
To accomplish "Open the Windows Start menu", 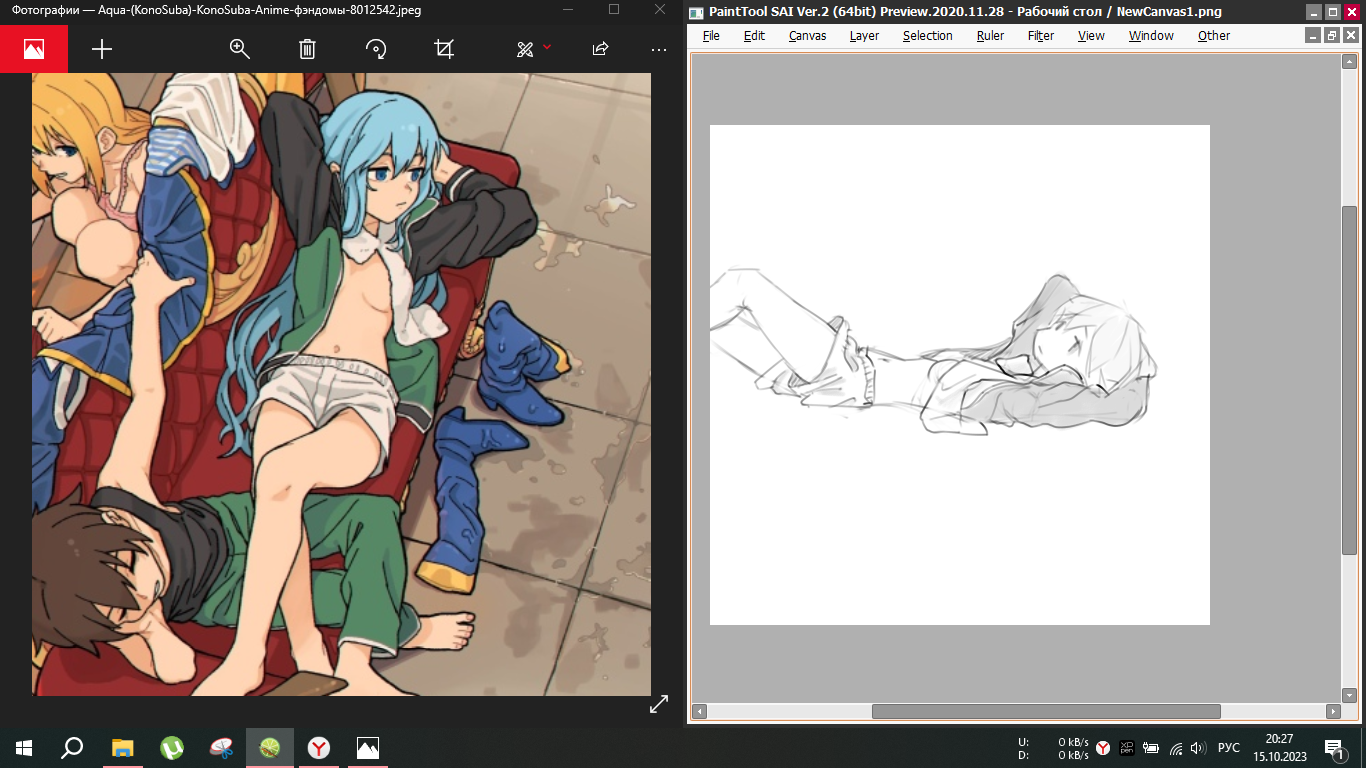I will (24, 748).
